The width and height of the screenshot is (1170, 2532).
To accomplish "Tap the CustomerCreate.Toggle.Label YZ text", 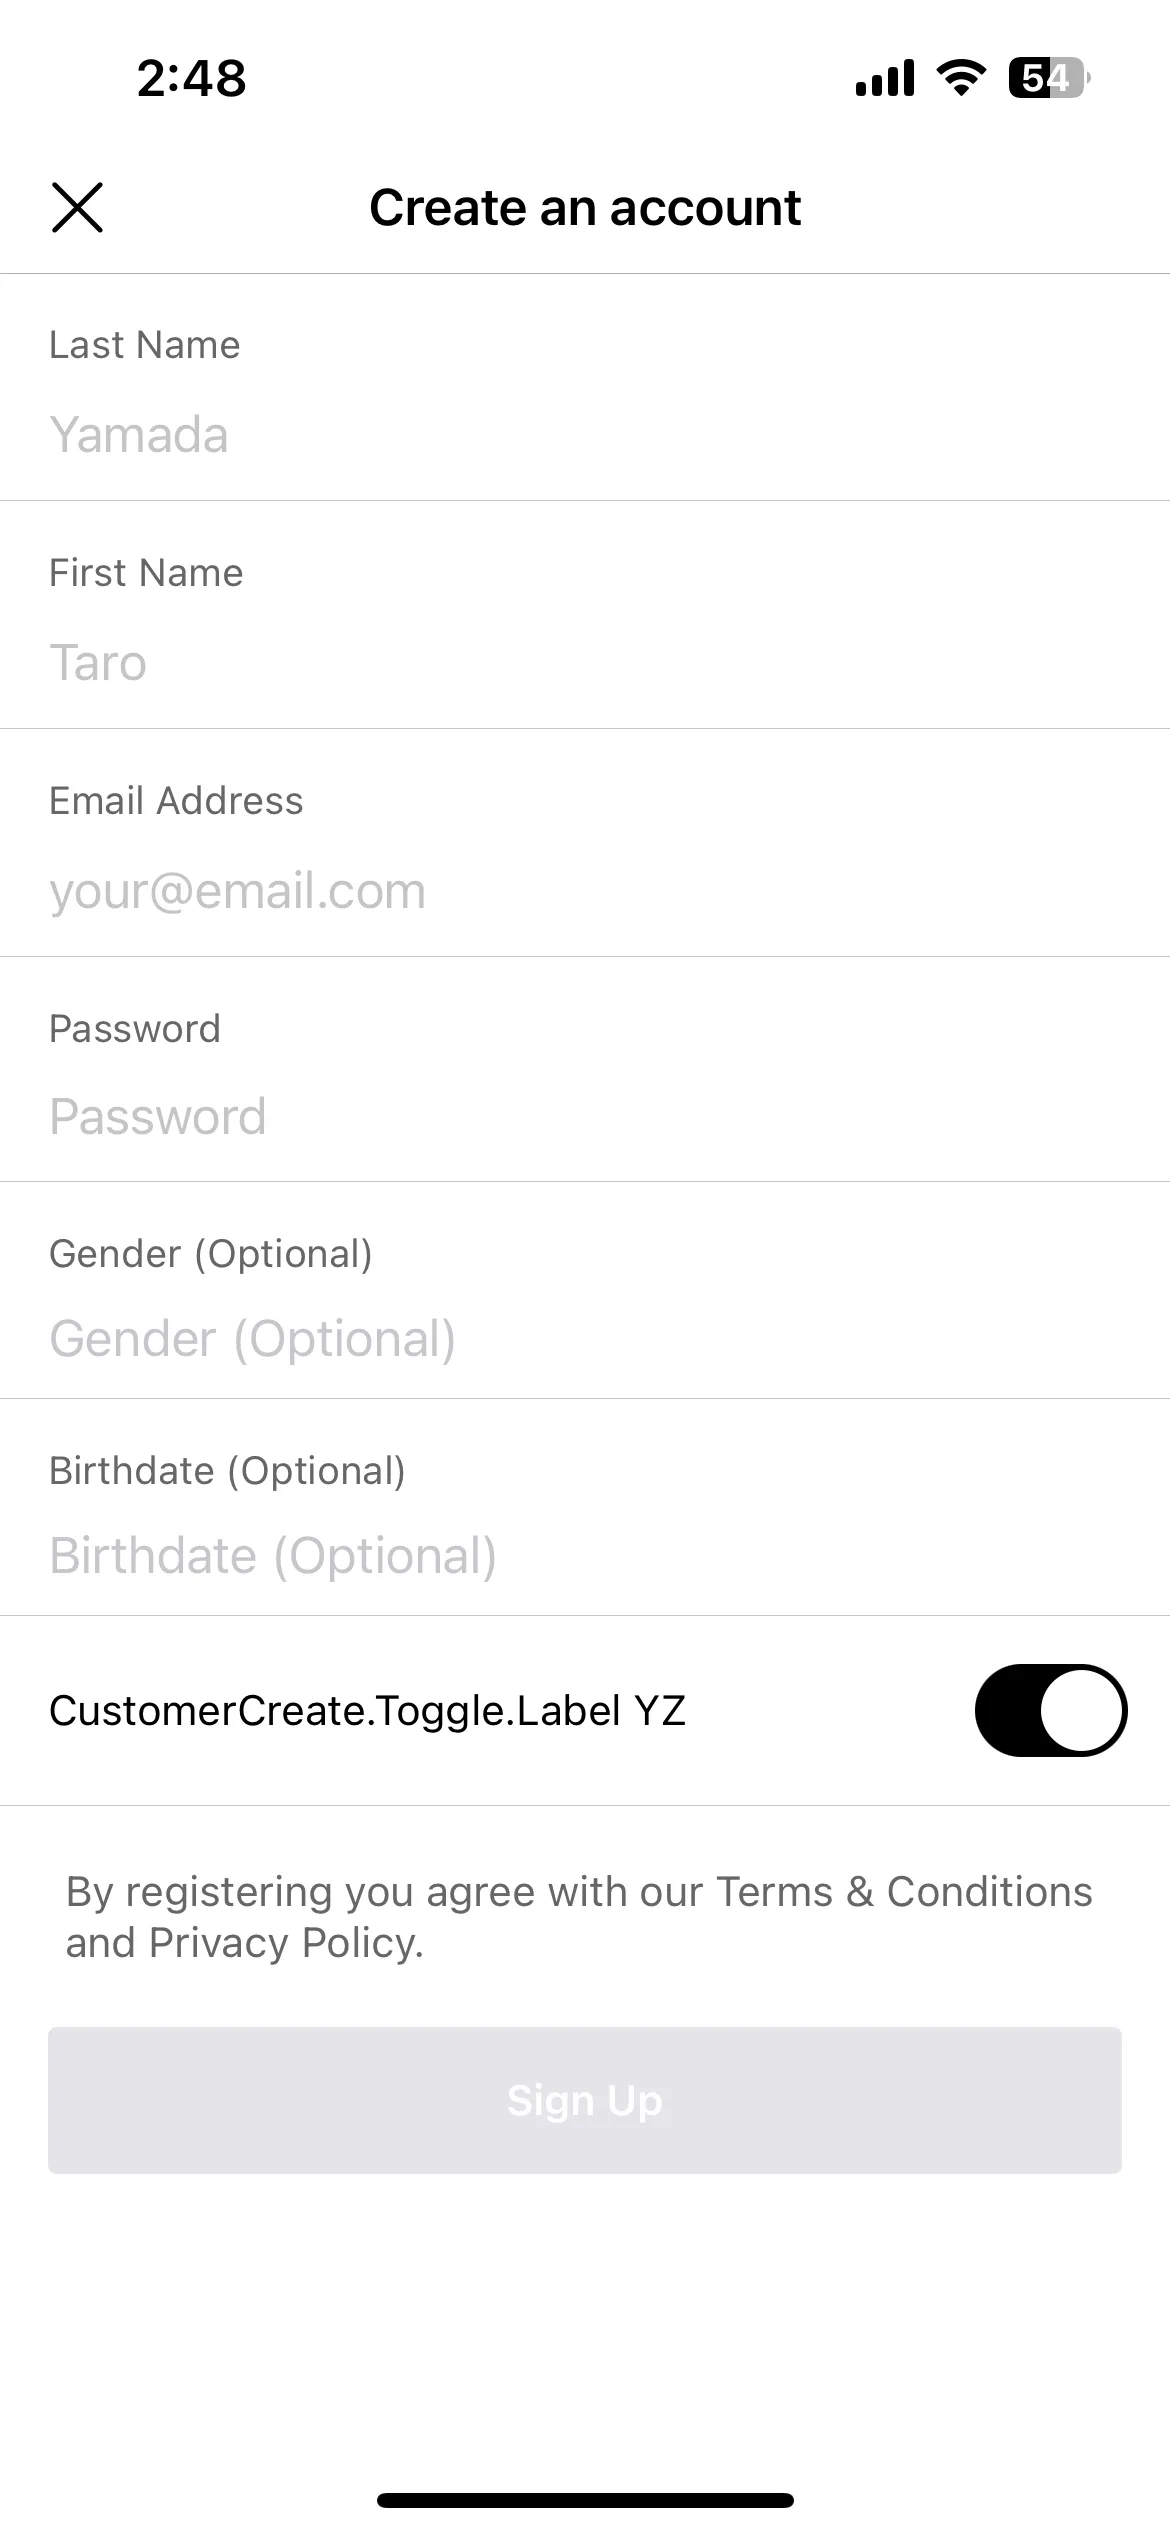I will pos(367,1711).
